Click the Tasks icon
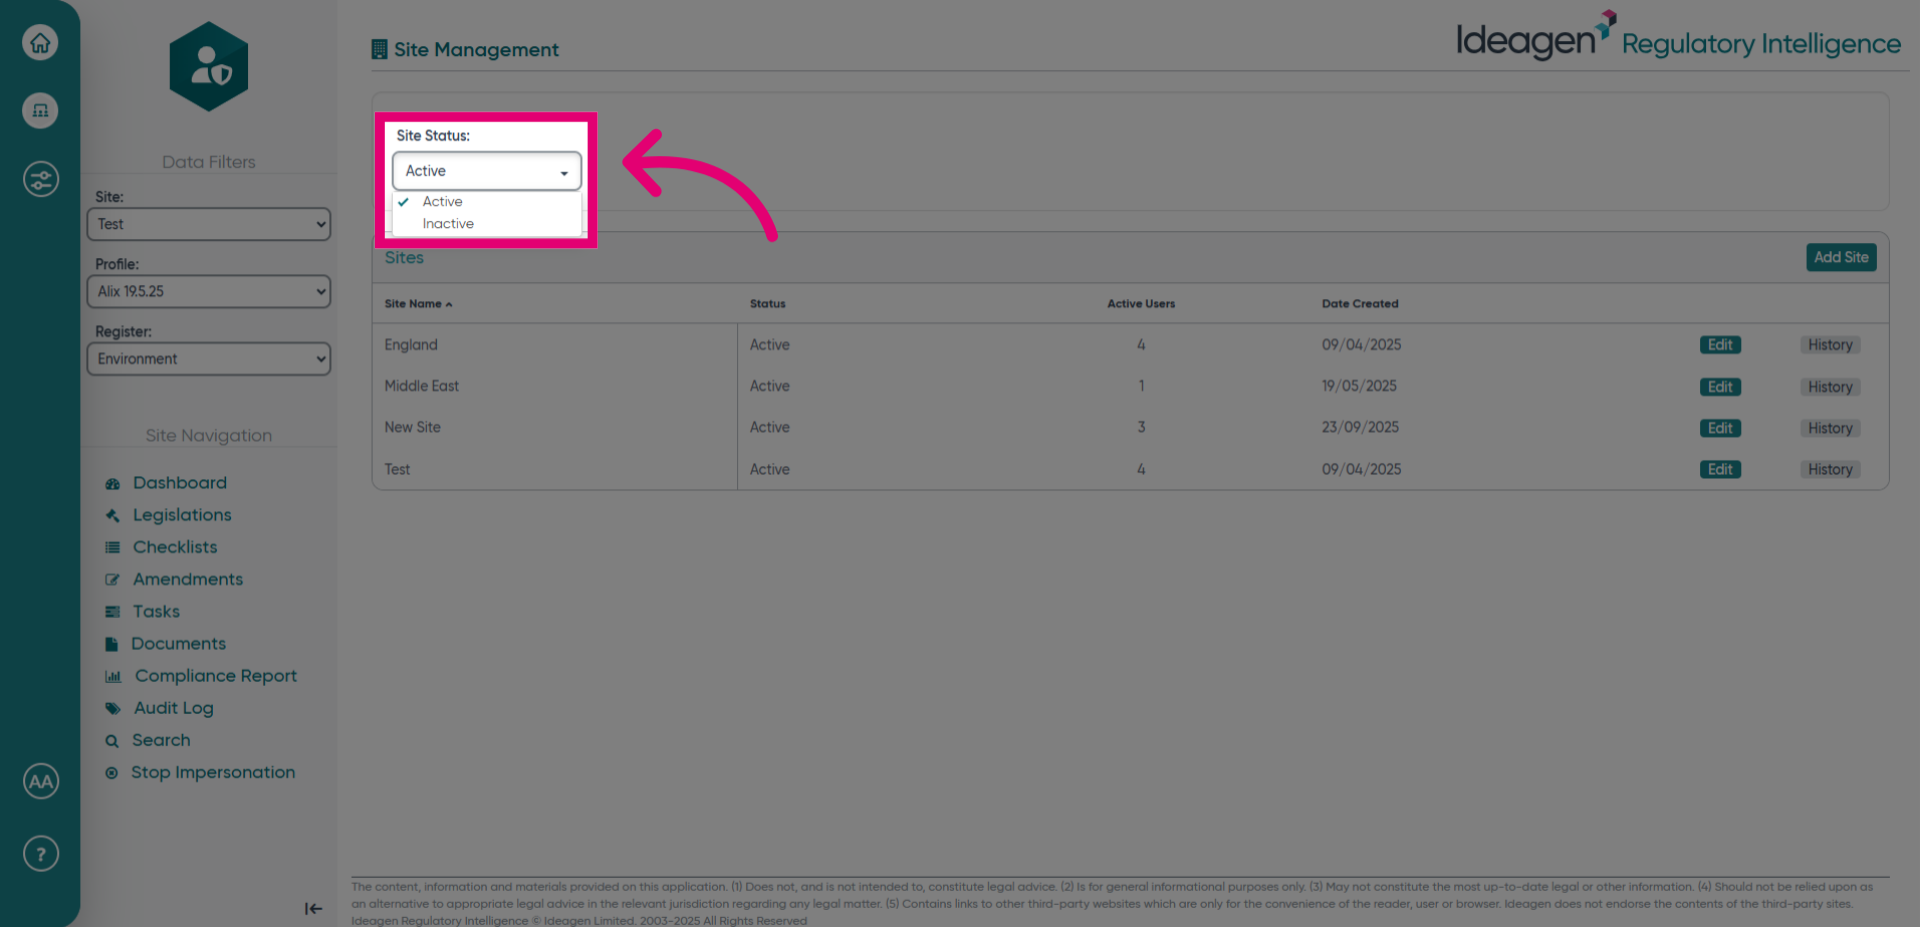This screenshot has height=927, width=1920. (x=113, y=612)
